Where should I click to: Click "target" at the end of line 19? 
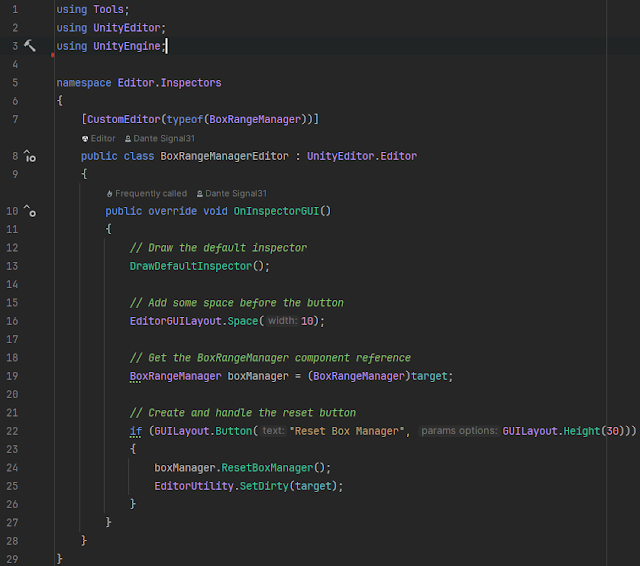(429, 376)
